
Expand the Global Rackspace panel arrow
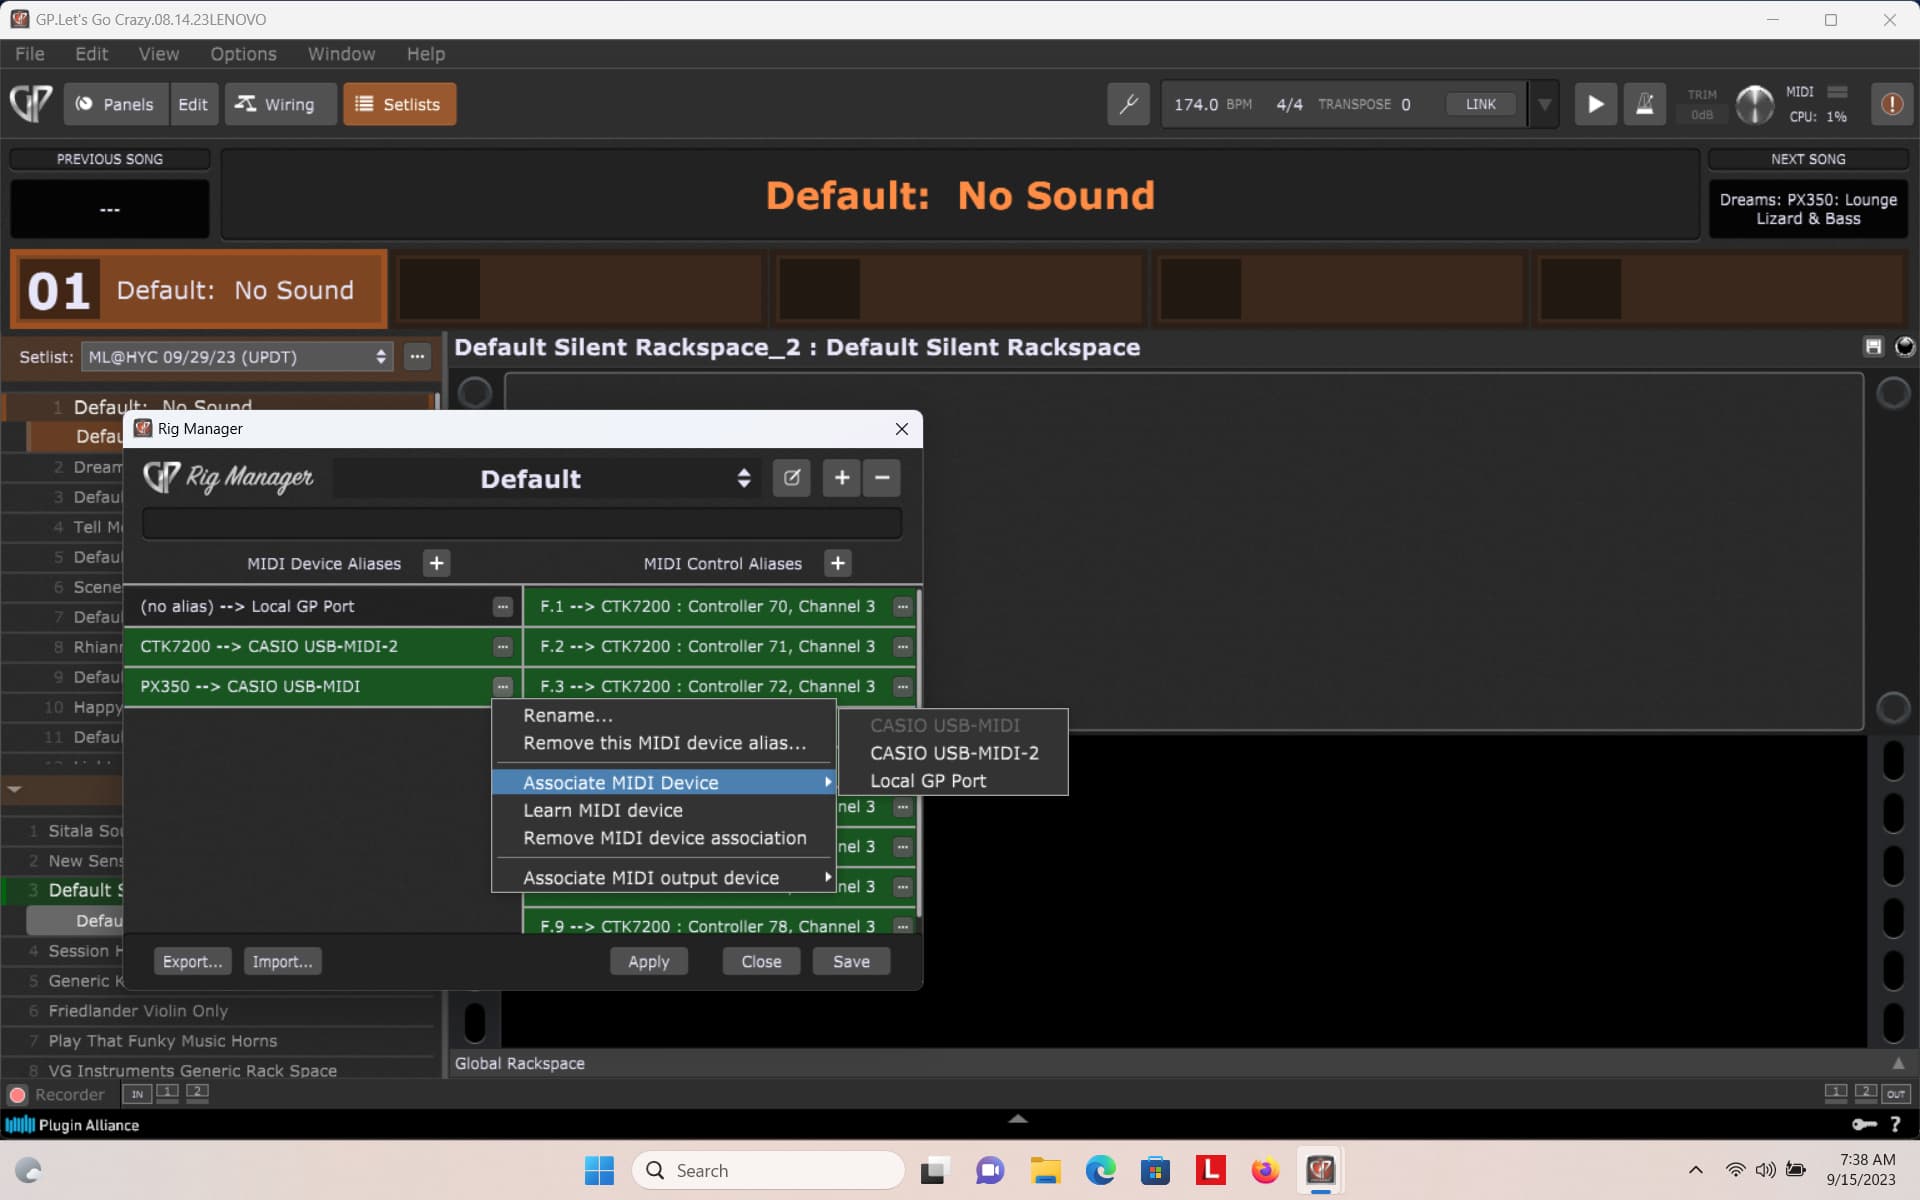pos(1898,1063)
